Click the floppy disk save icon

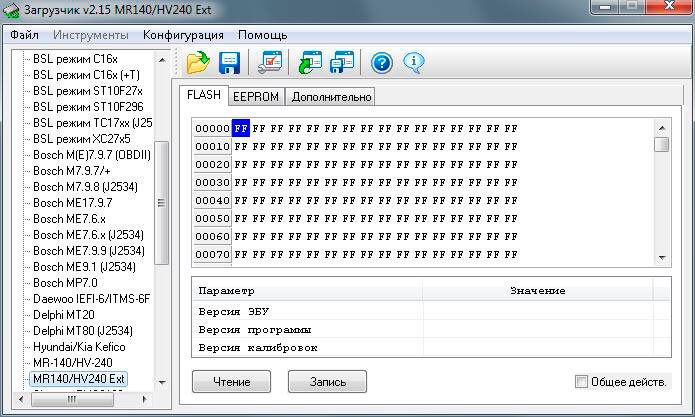click(230, 62)
